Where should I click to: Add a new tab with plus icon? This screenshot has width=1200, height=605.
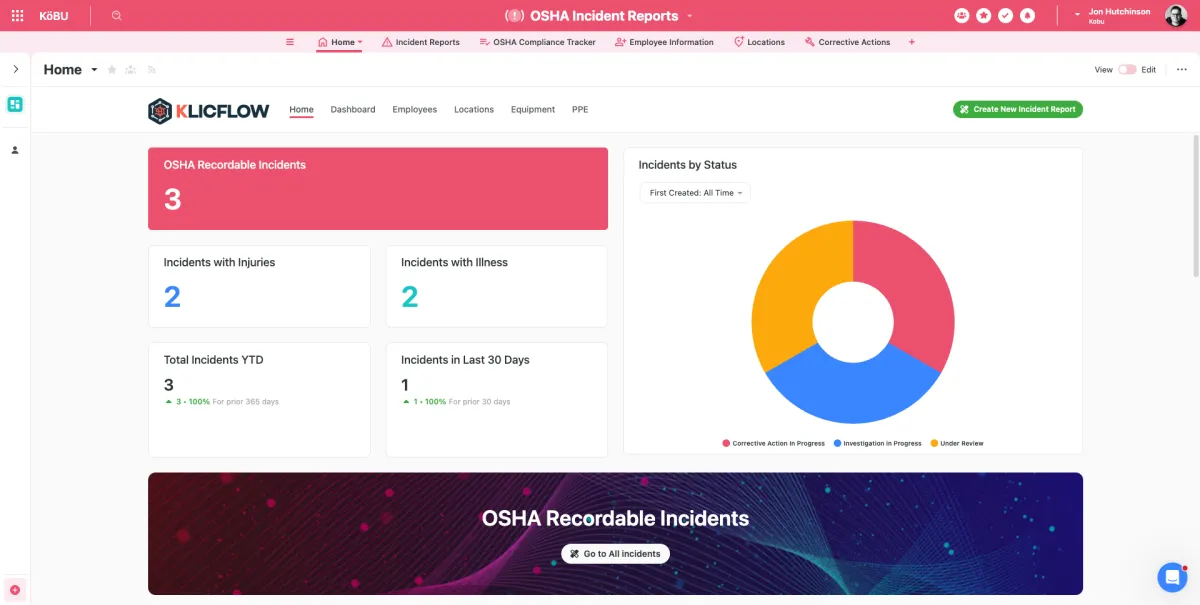[911, 42]
